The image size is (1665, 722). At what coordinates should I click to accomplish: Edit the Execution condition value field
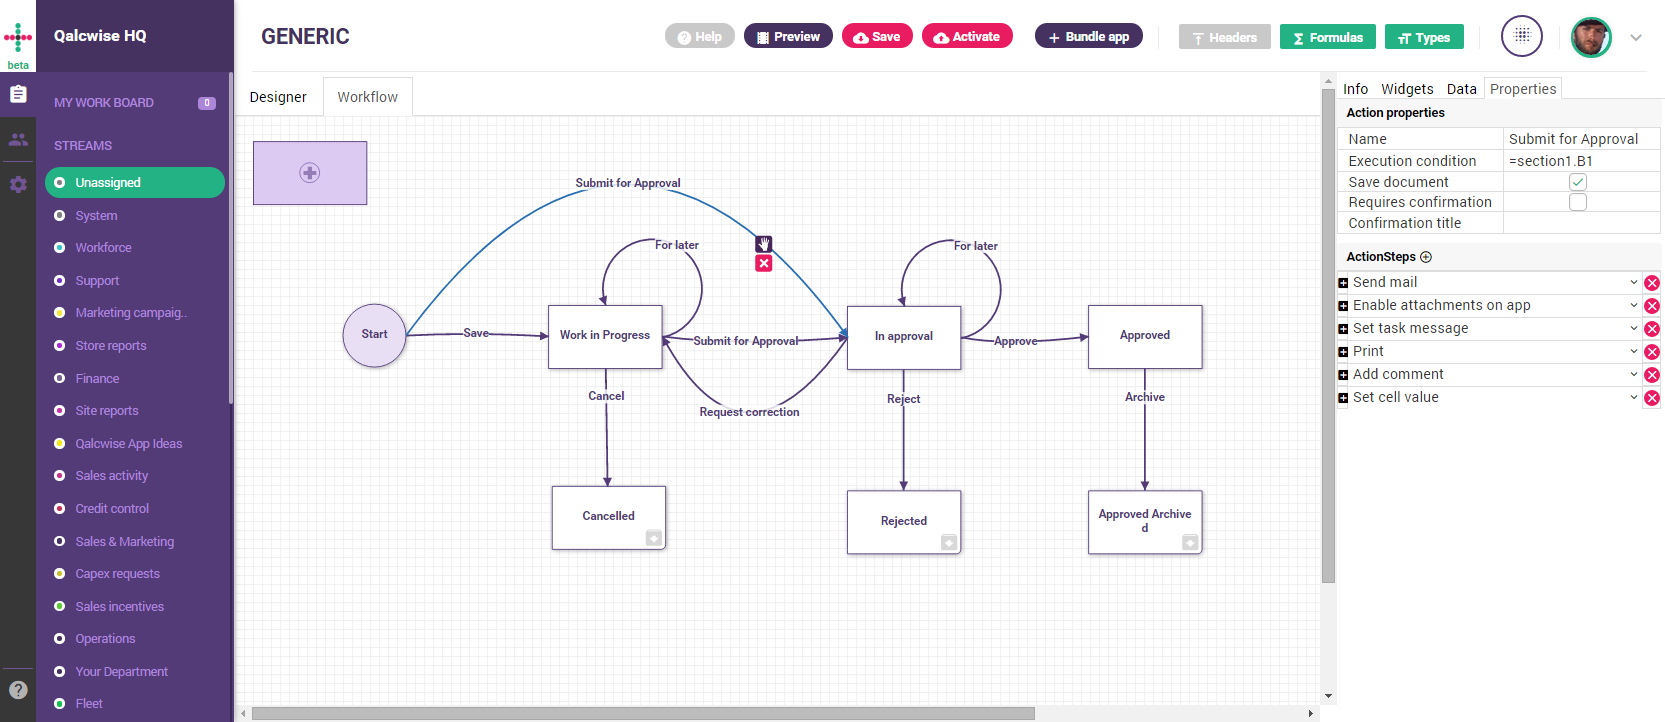[x=1581, y=161]
